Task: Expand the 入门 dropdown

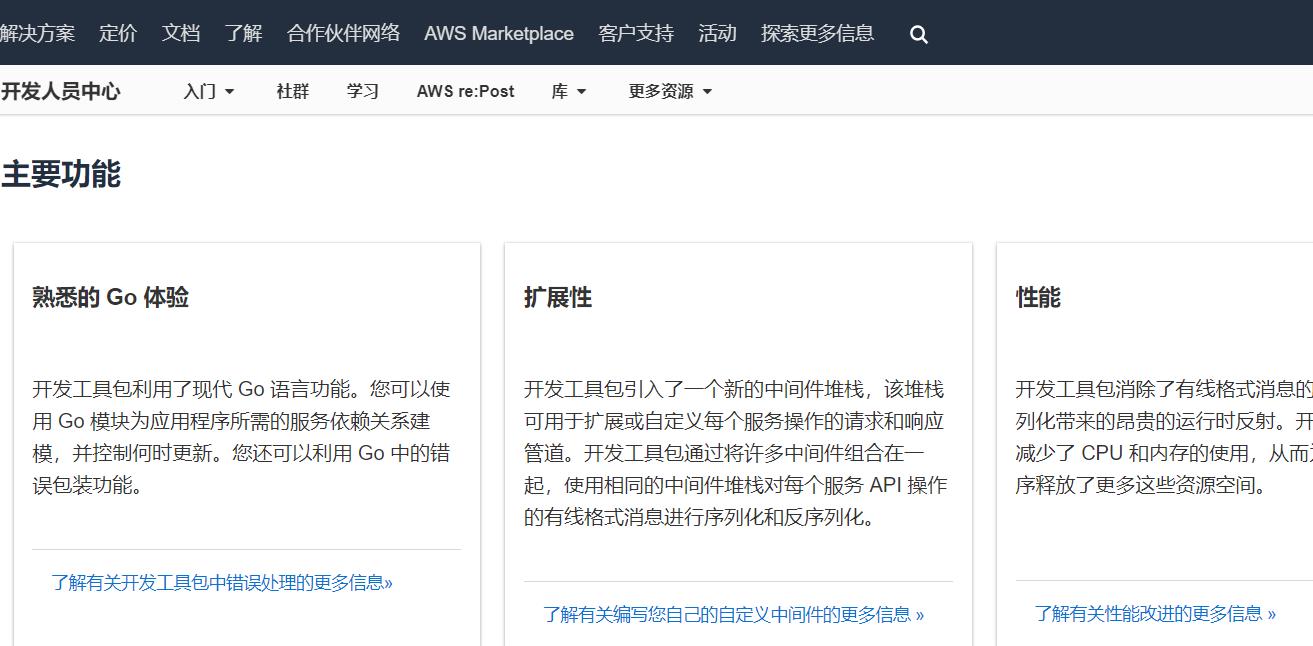Action: (209, 91)
